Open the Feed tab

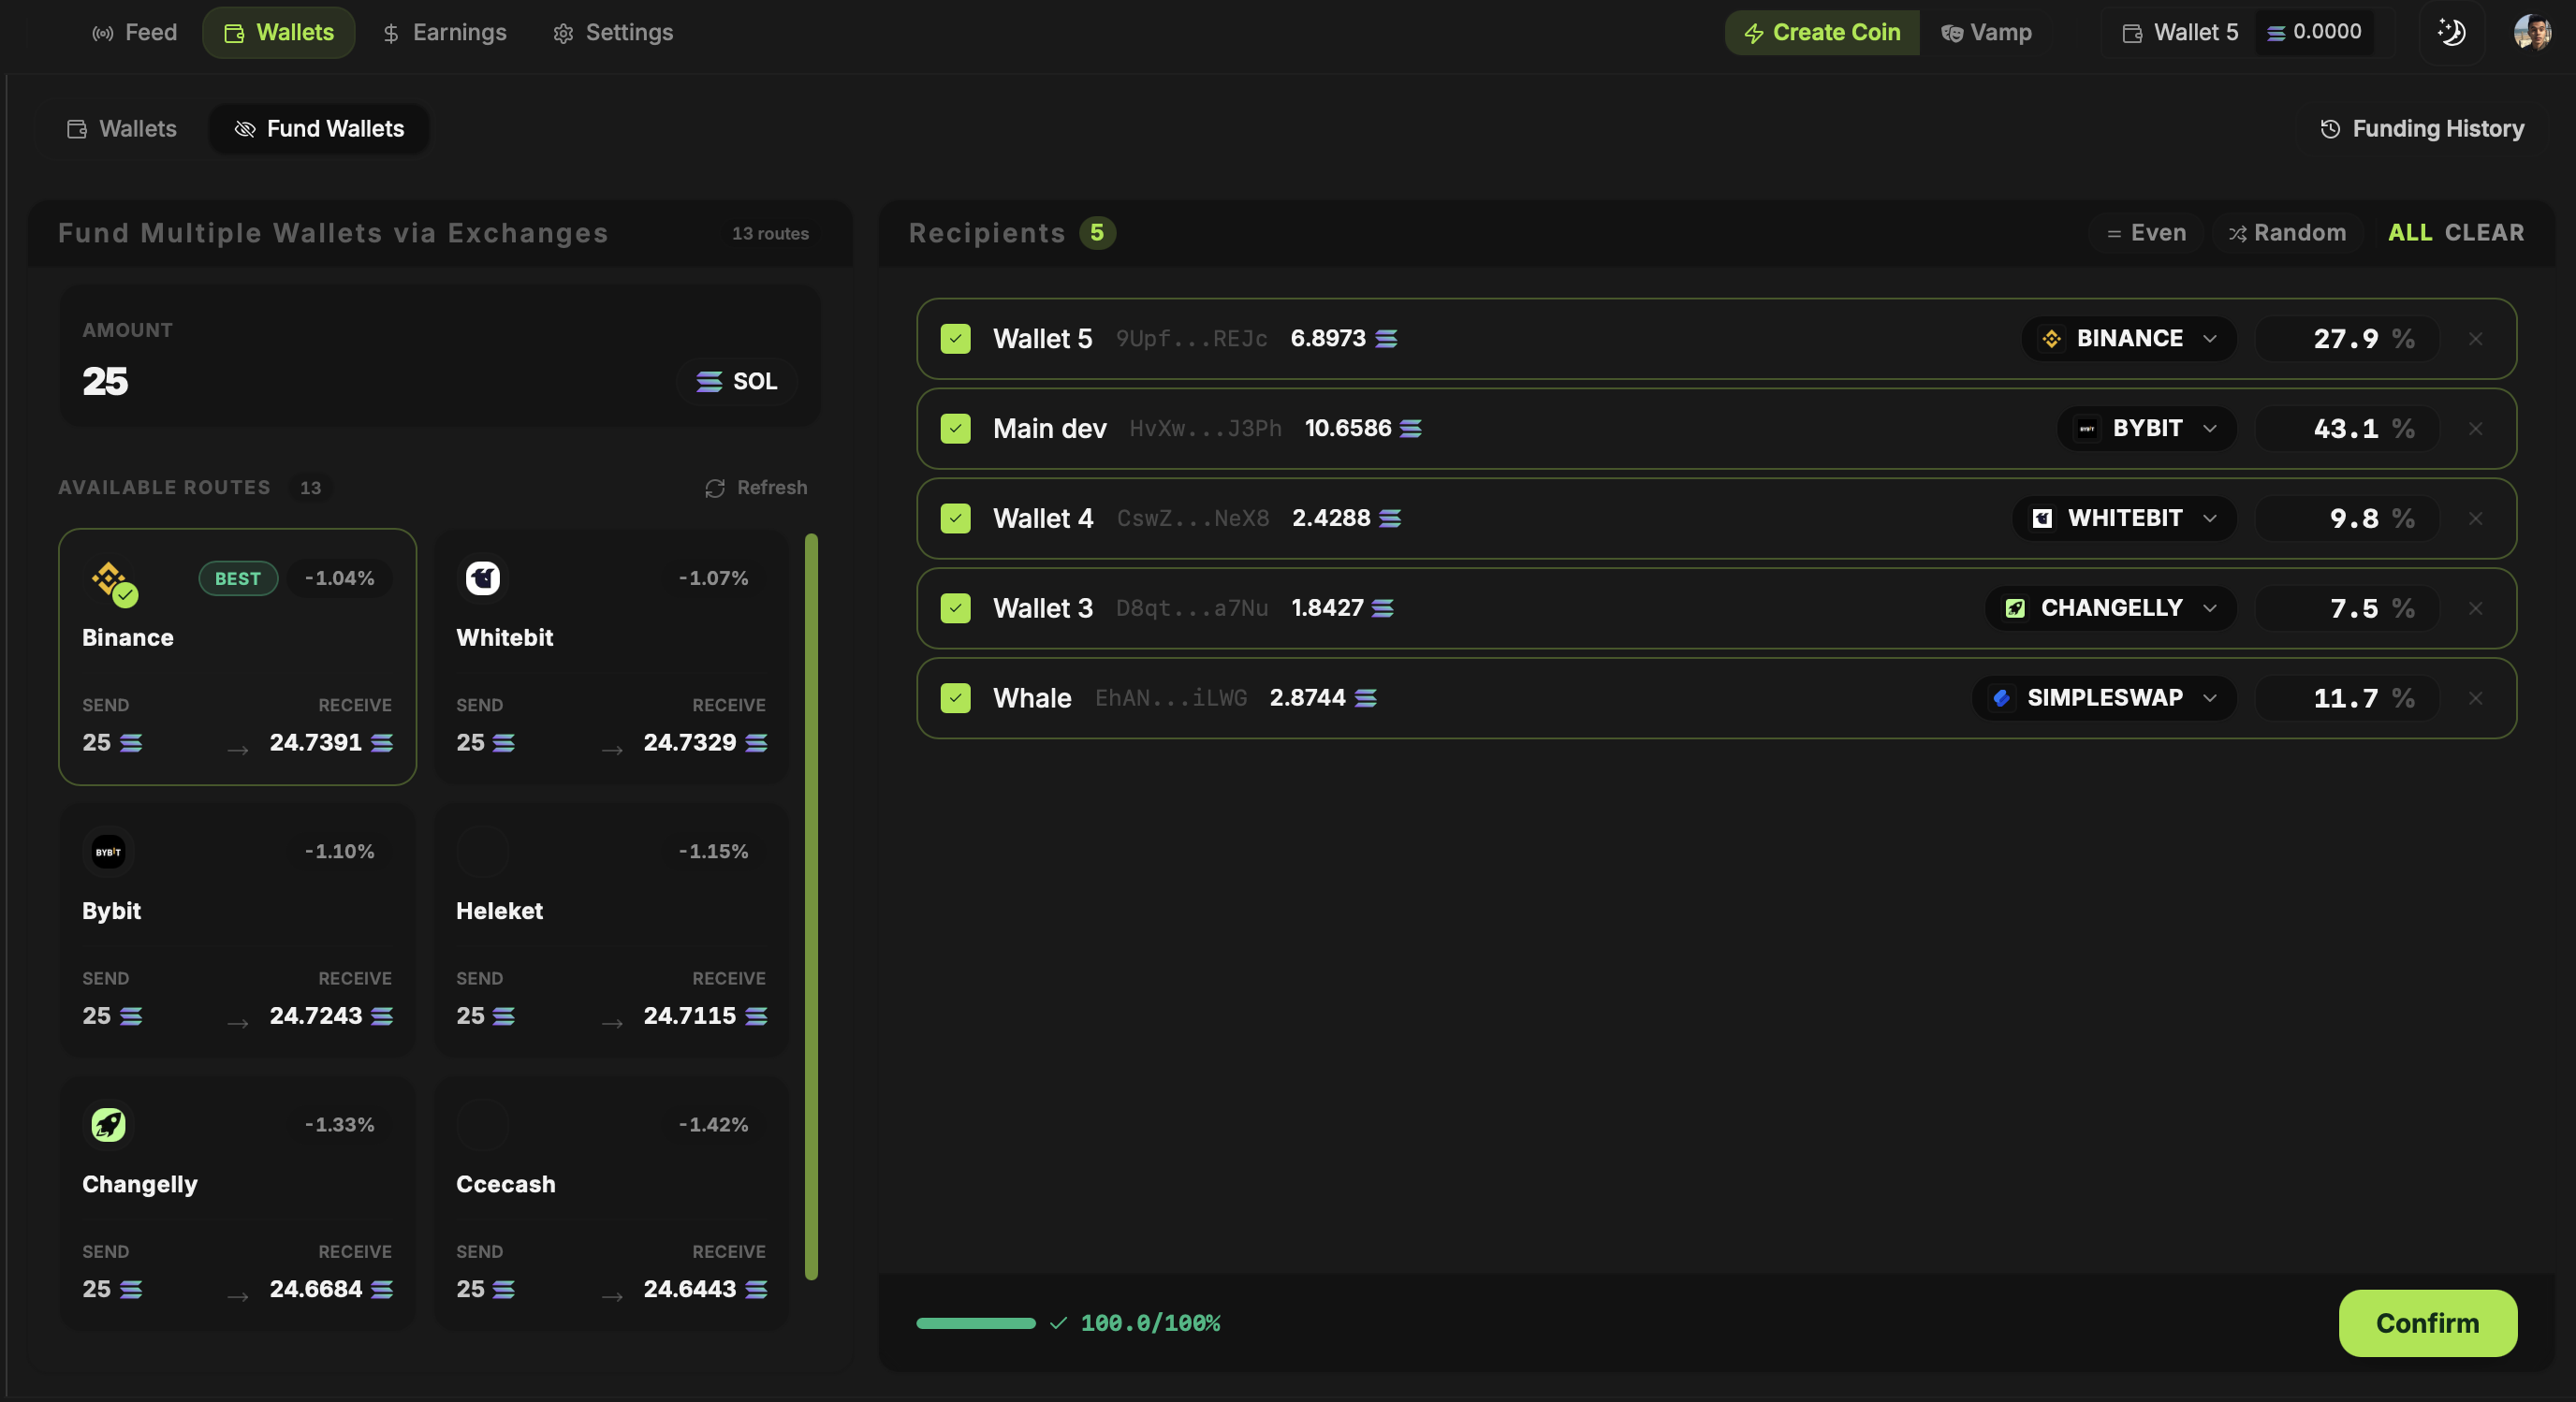point(134,32)
